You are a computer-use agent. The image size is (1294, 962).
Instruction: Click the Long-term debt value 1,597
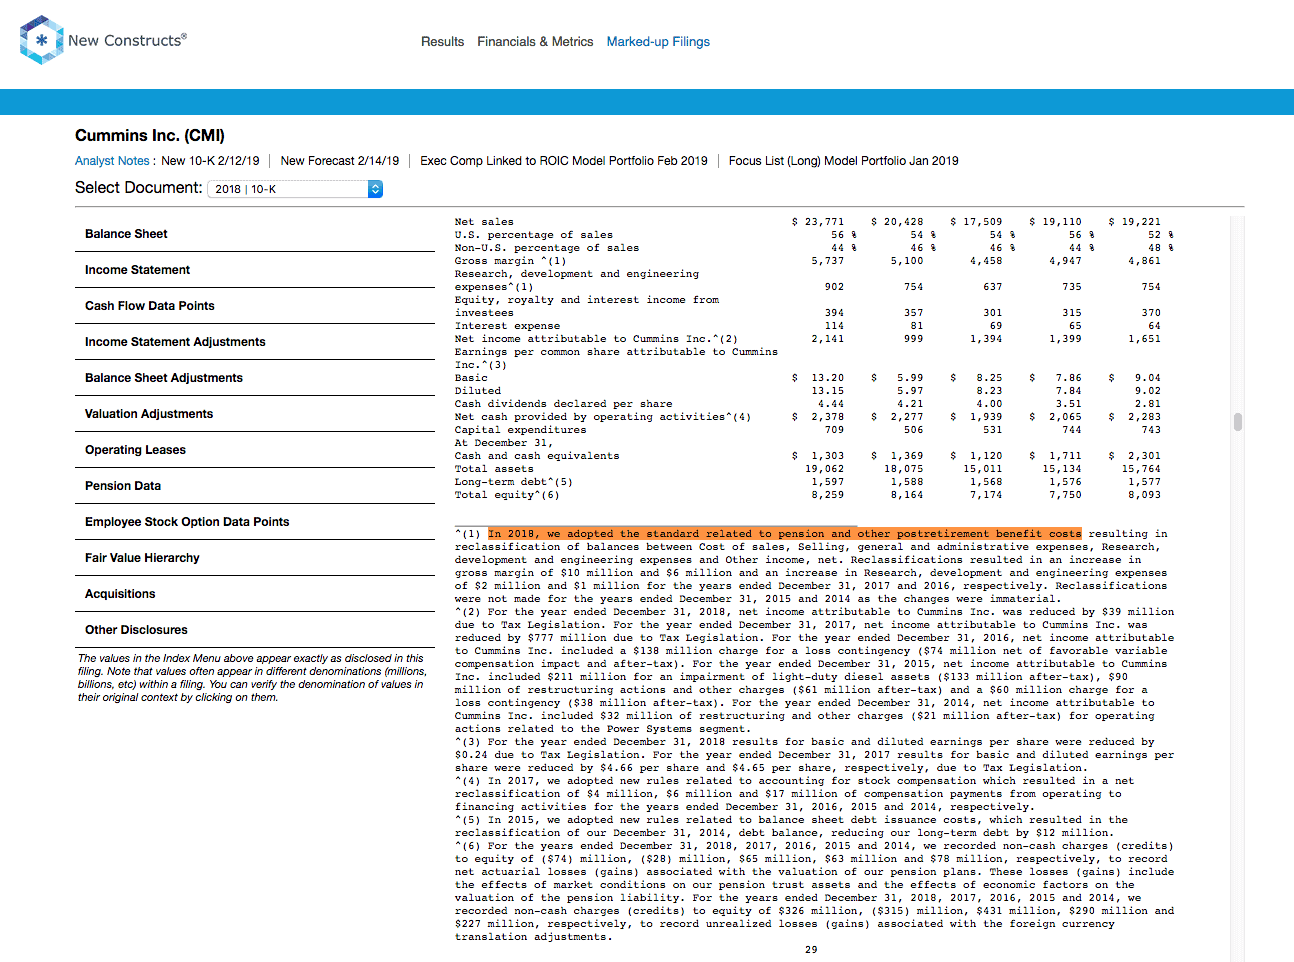coord(828,482)
